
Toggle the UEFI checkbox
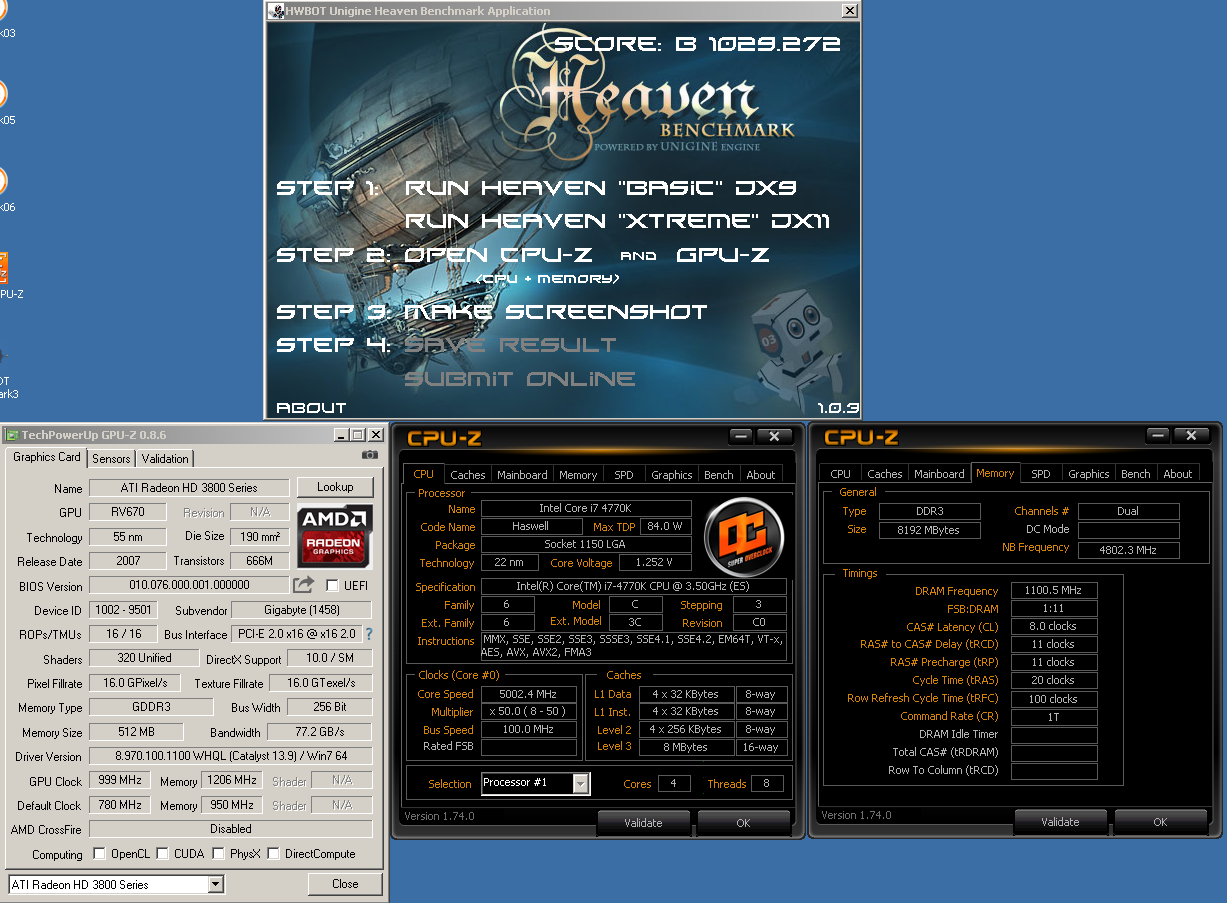tap(333, 585)
